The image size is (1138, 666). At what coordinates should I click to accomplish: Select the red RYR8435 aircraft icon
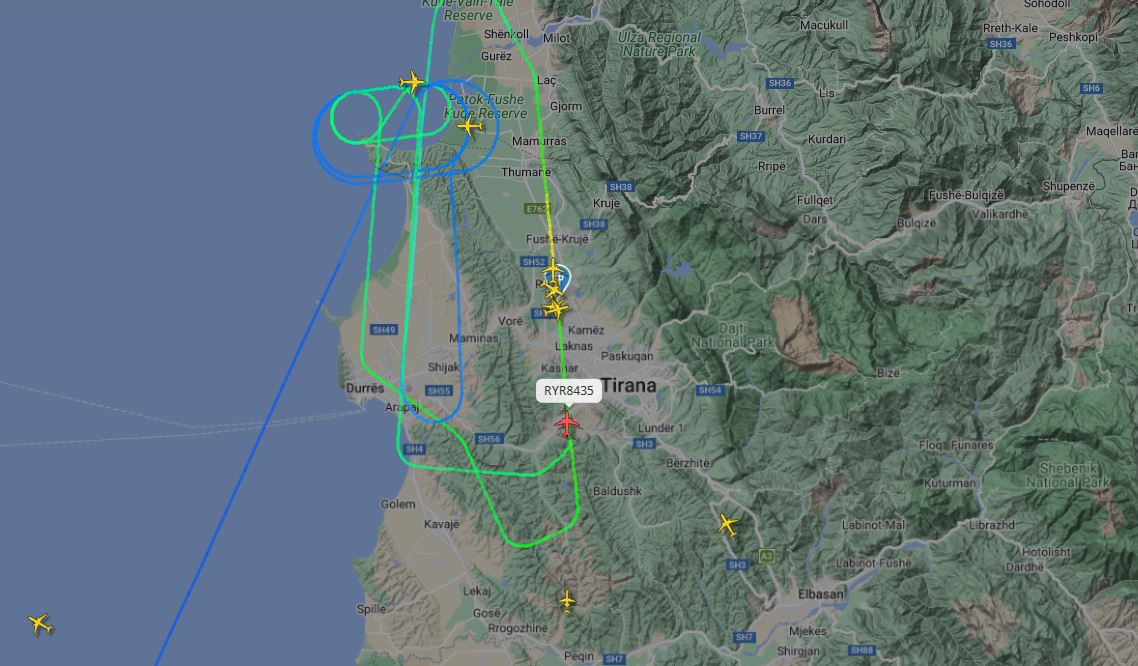pos(567,423)
